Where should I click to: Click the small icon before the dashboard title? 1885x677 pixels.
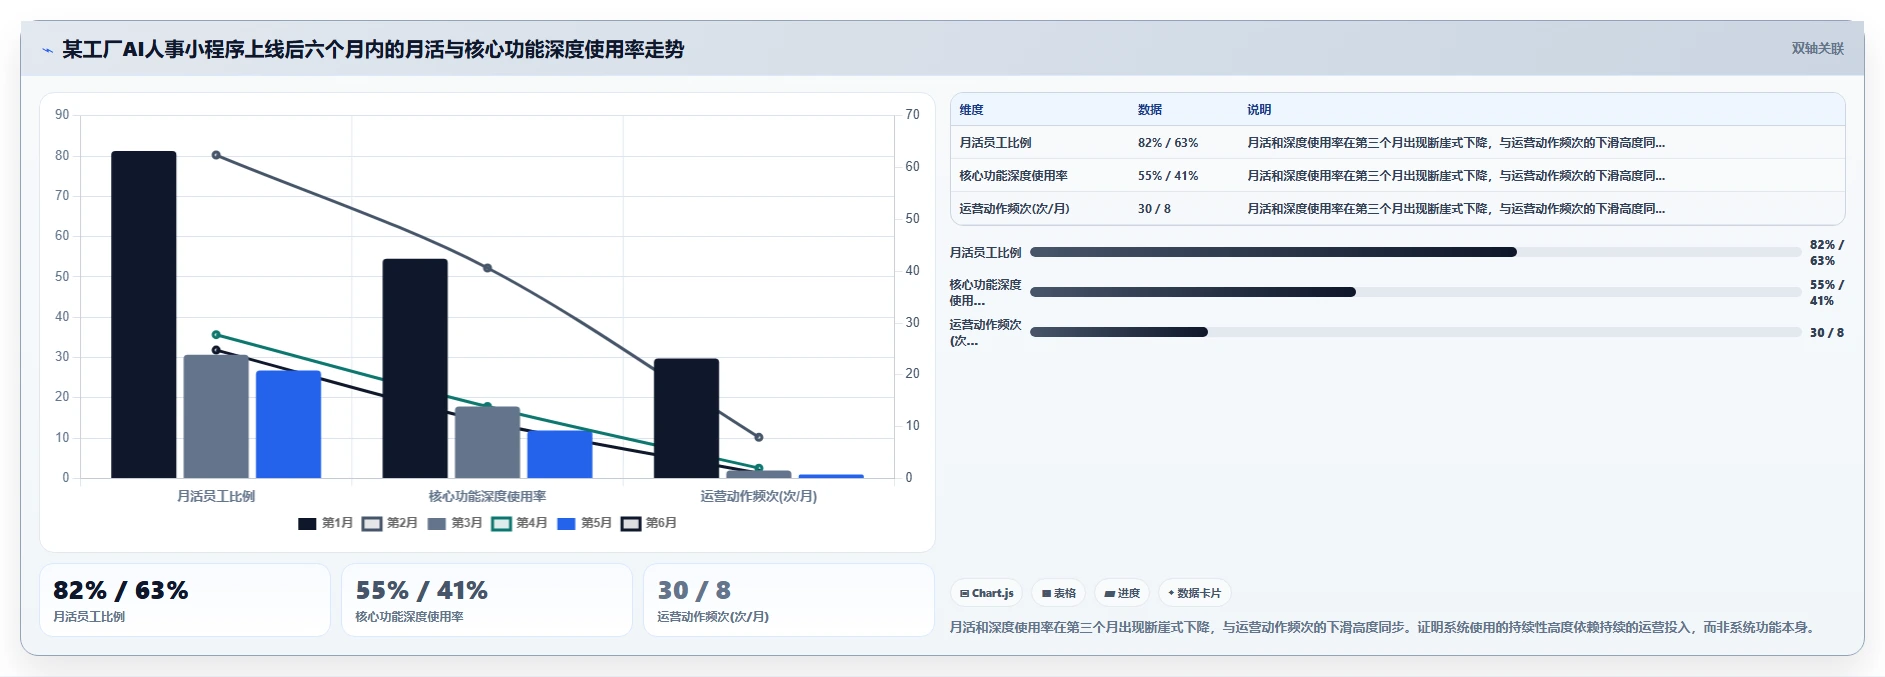pyautogui.click(x=47, y=50)
